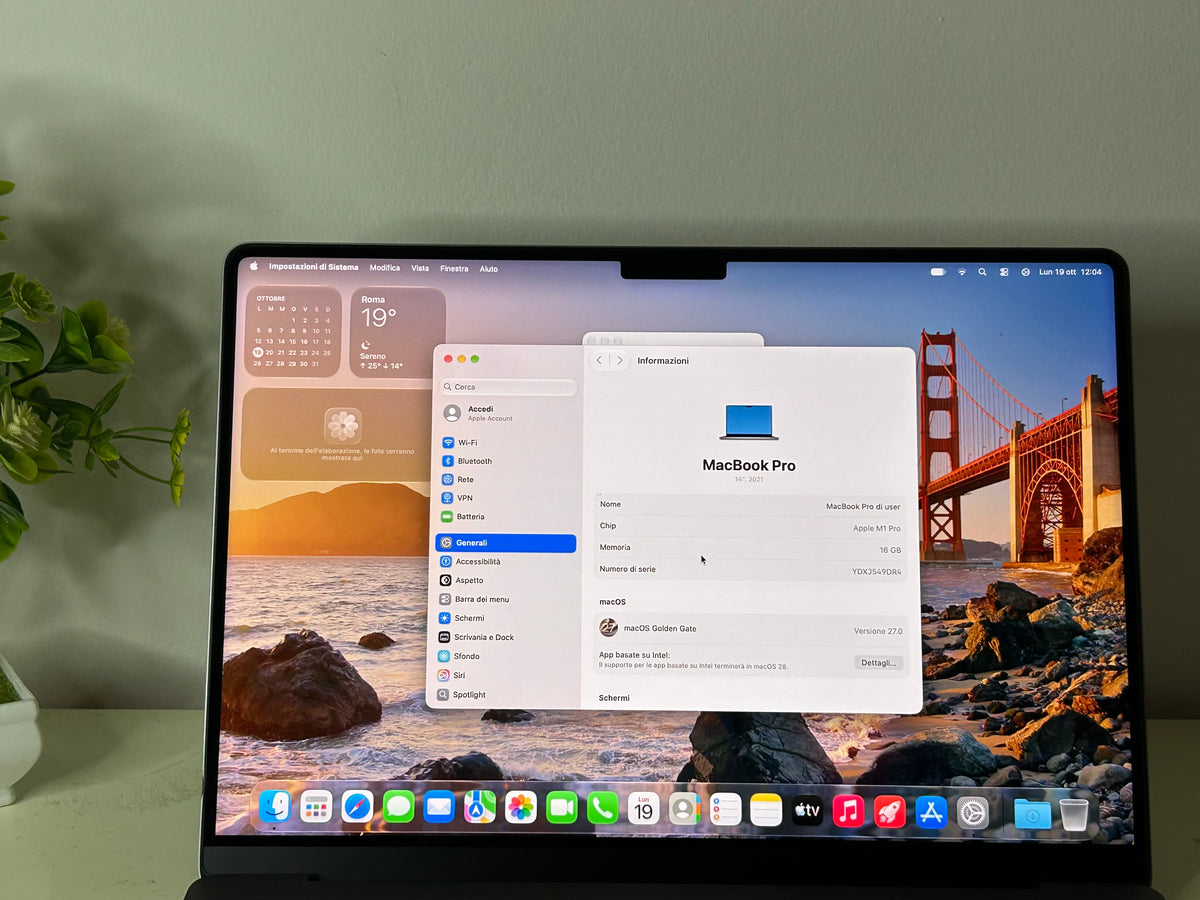Open the Vista menu
This screenshot has height=900, width=1200.
(420, 268)
